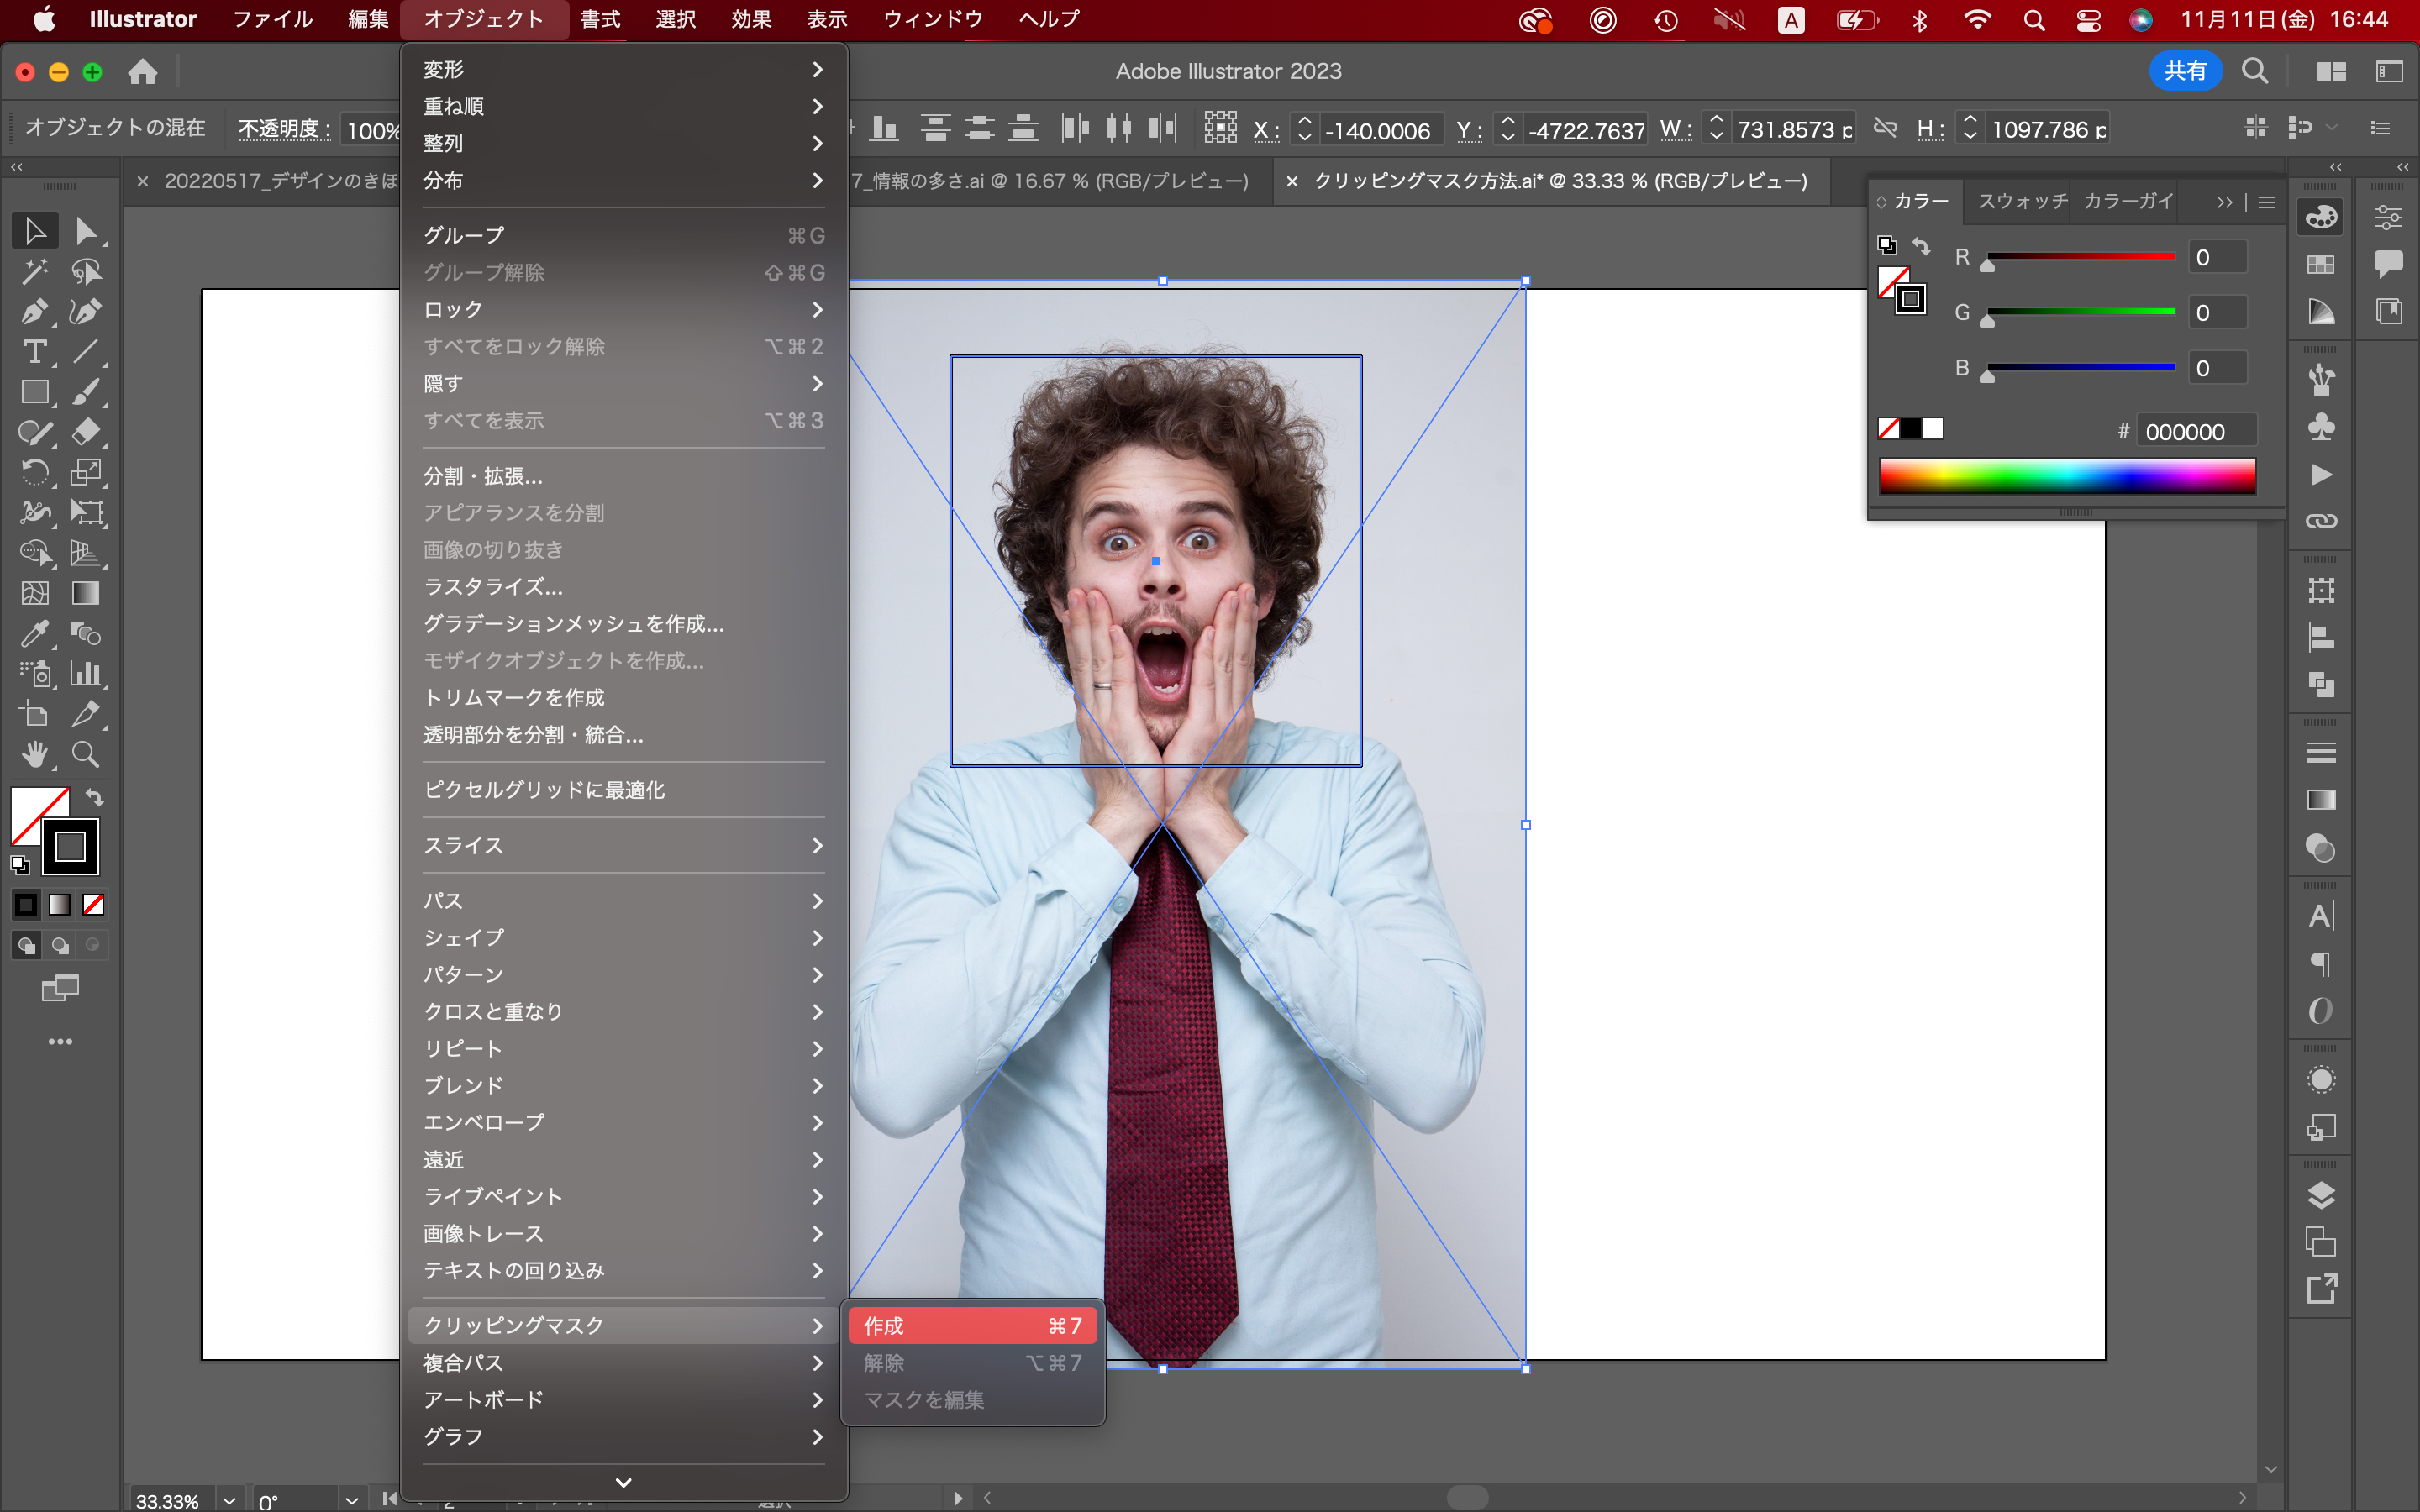Screen dimensions: 2420x1512
Task: Open the Layers panel icon
Action: click(2321, 1196)
